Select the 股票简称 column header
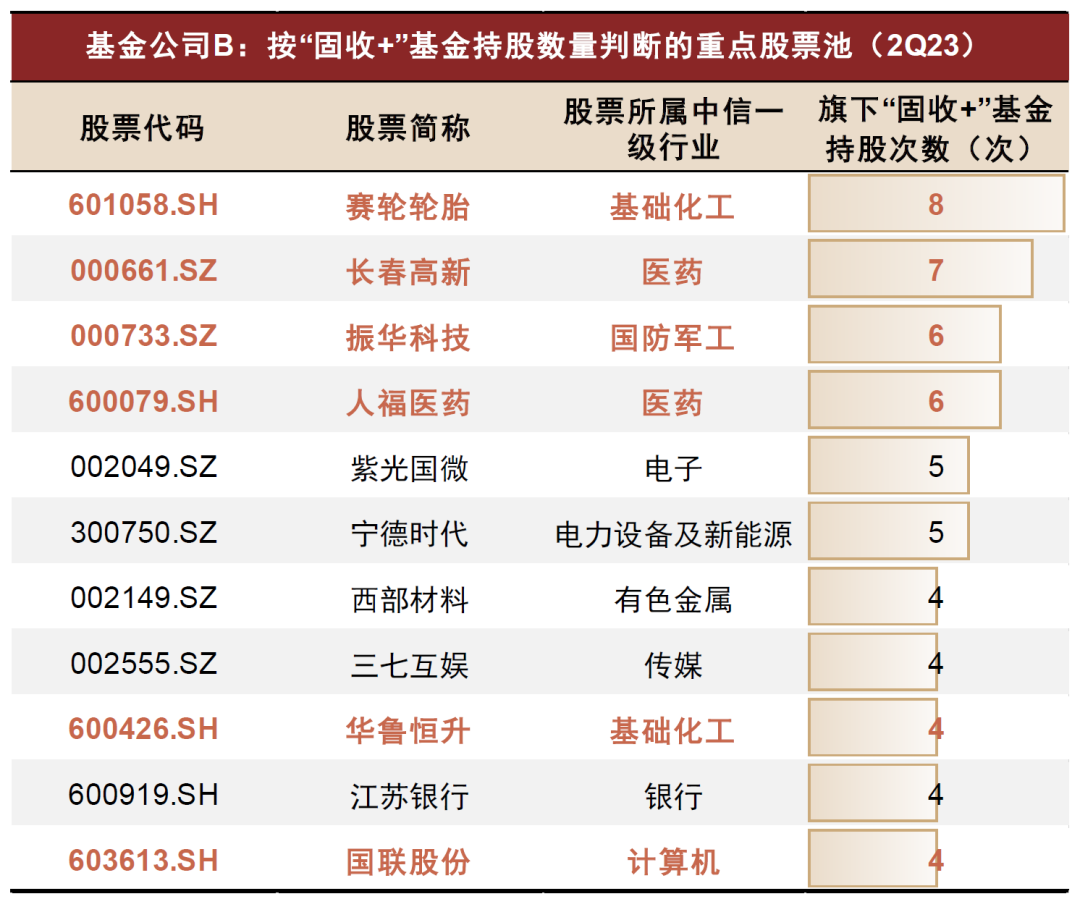Image resolution: width=1080 pixels, height=899 pixels. click(x=408, y=128)
